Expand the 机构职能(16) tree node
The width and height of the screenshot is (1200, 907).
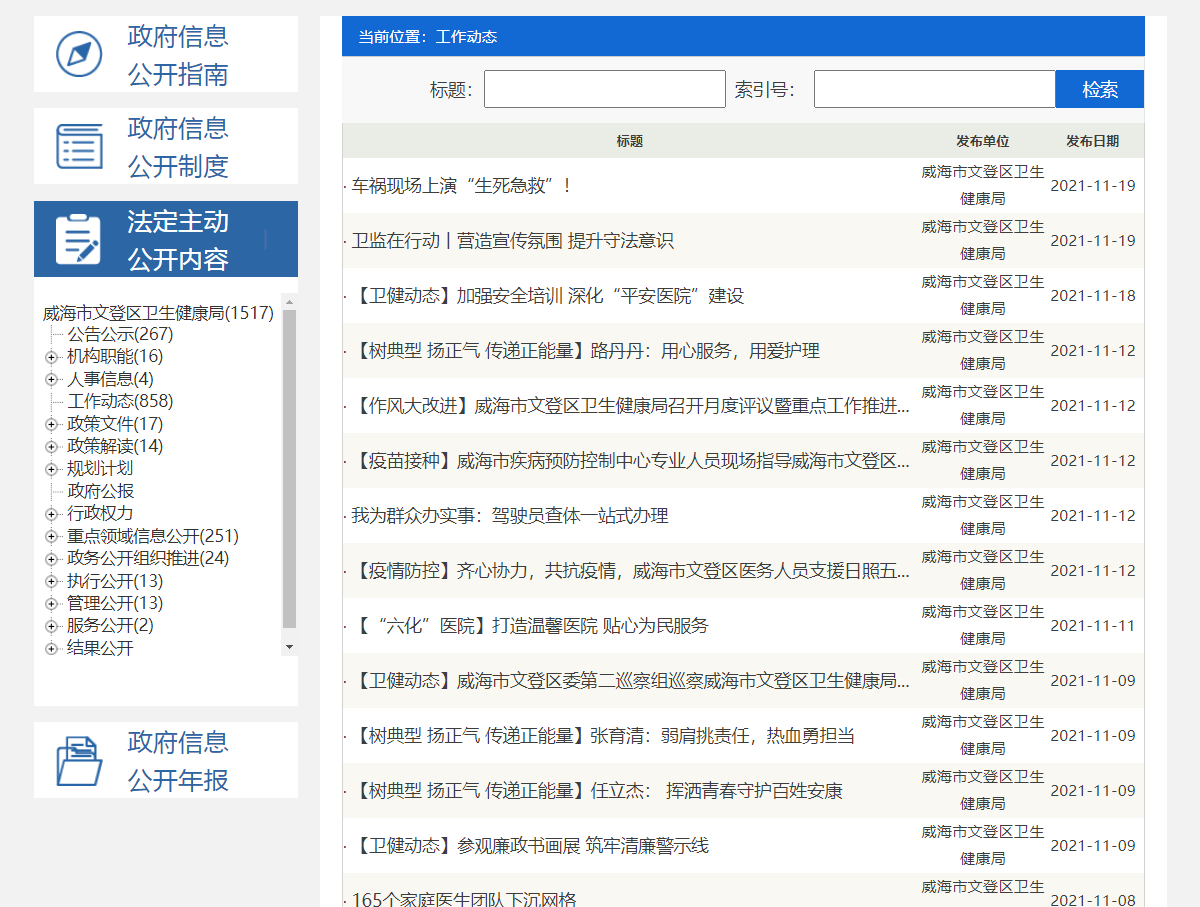click(52, 357)
